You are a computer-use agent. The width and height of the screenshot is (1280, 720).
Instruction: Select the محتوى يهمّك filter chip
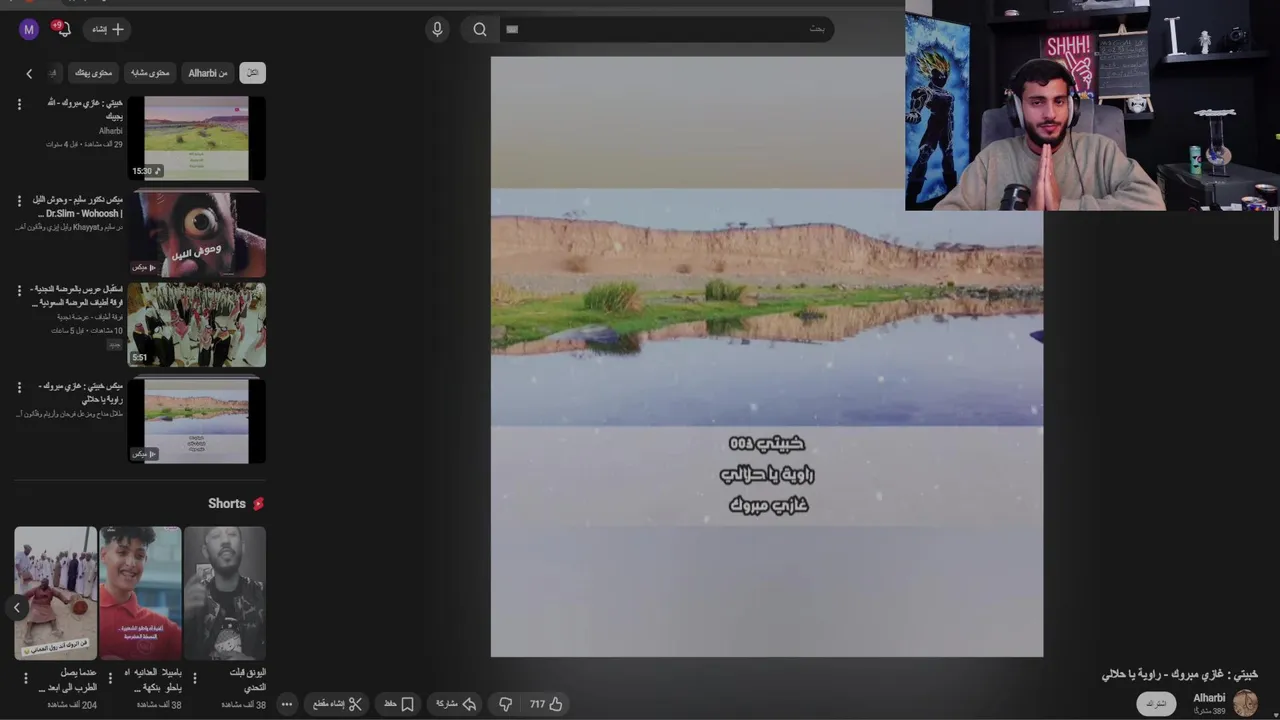94,73
